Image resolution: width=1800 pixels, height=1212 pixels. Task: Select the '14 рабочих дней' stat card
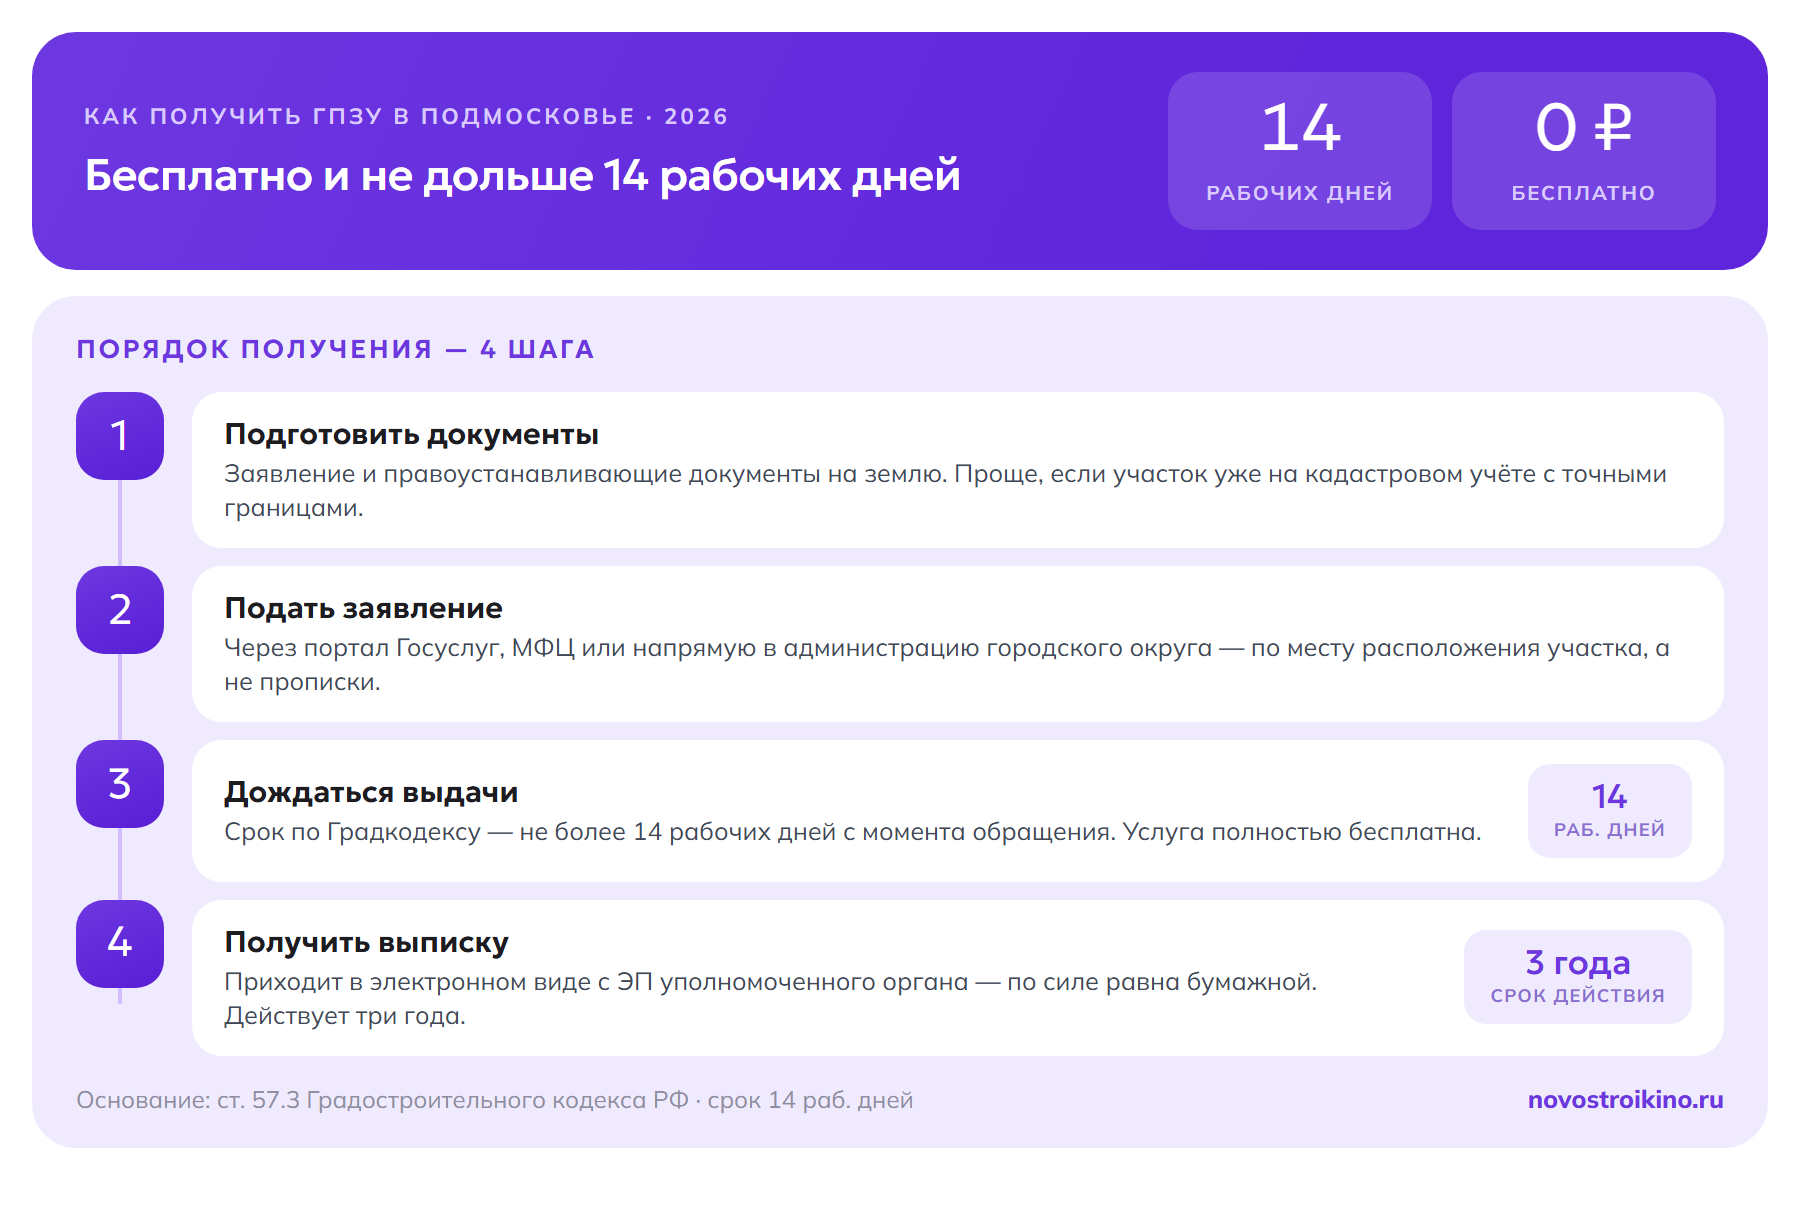click(x=1300, y=151)
